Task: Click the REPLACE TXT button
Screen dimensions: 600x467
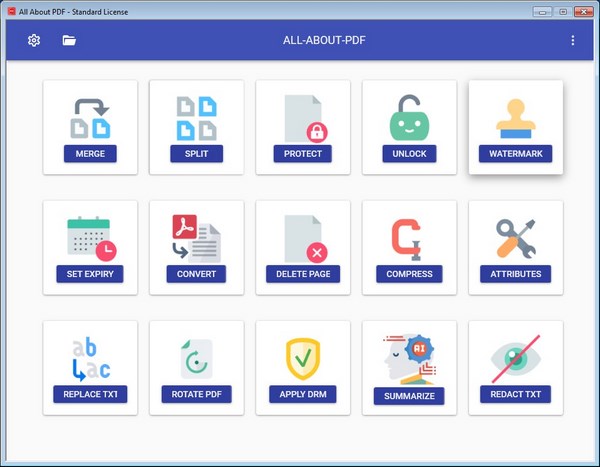Action: click(90, 394)
